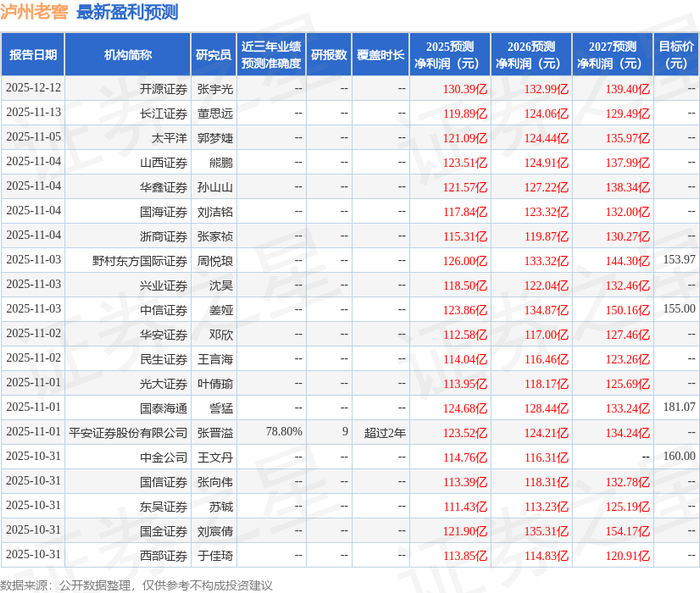700x593 pixels.
Task: Click the 117.84亿 profit value
Action: point(465,212)
